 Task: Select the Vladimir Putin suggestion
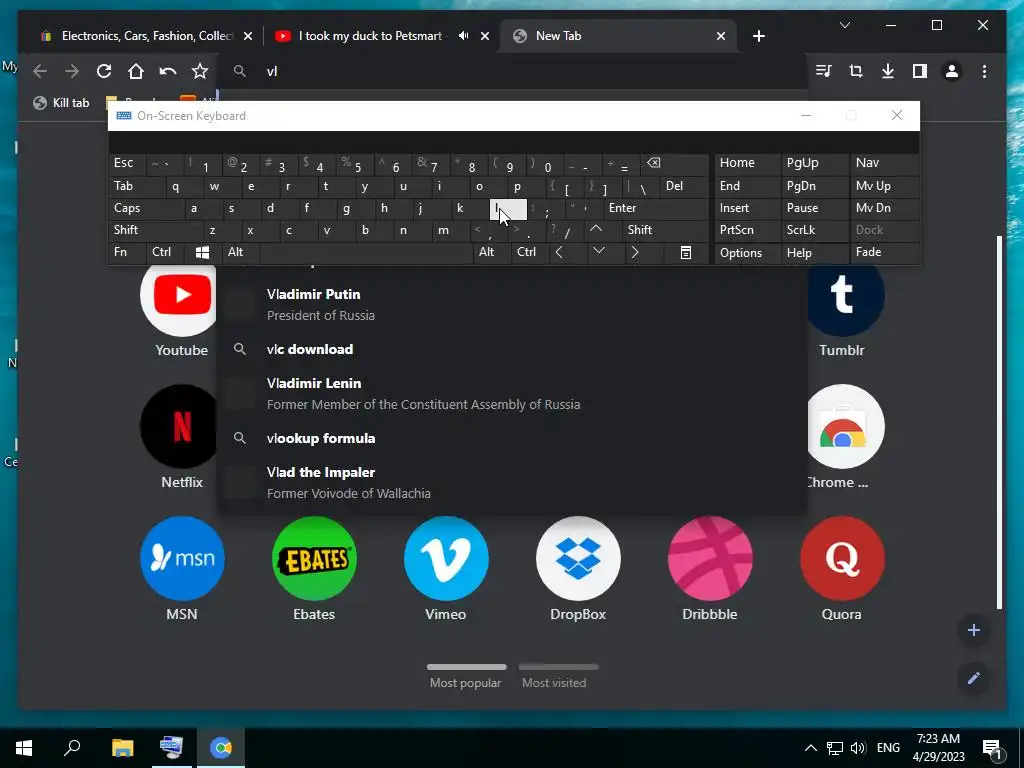pyautogui.click(x=512, y=304)
